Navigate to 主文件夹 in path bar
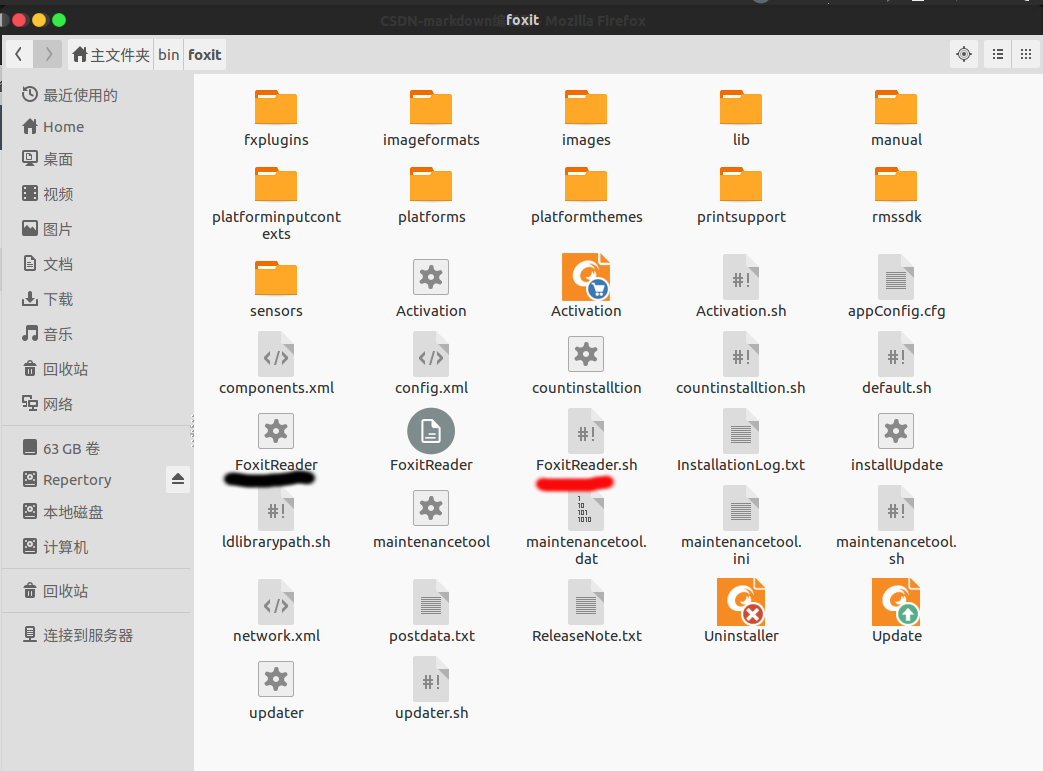The image size is (1043, 771). pyautogui.click(x=111, y=55)
